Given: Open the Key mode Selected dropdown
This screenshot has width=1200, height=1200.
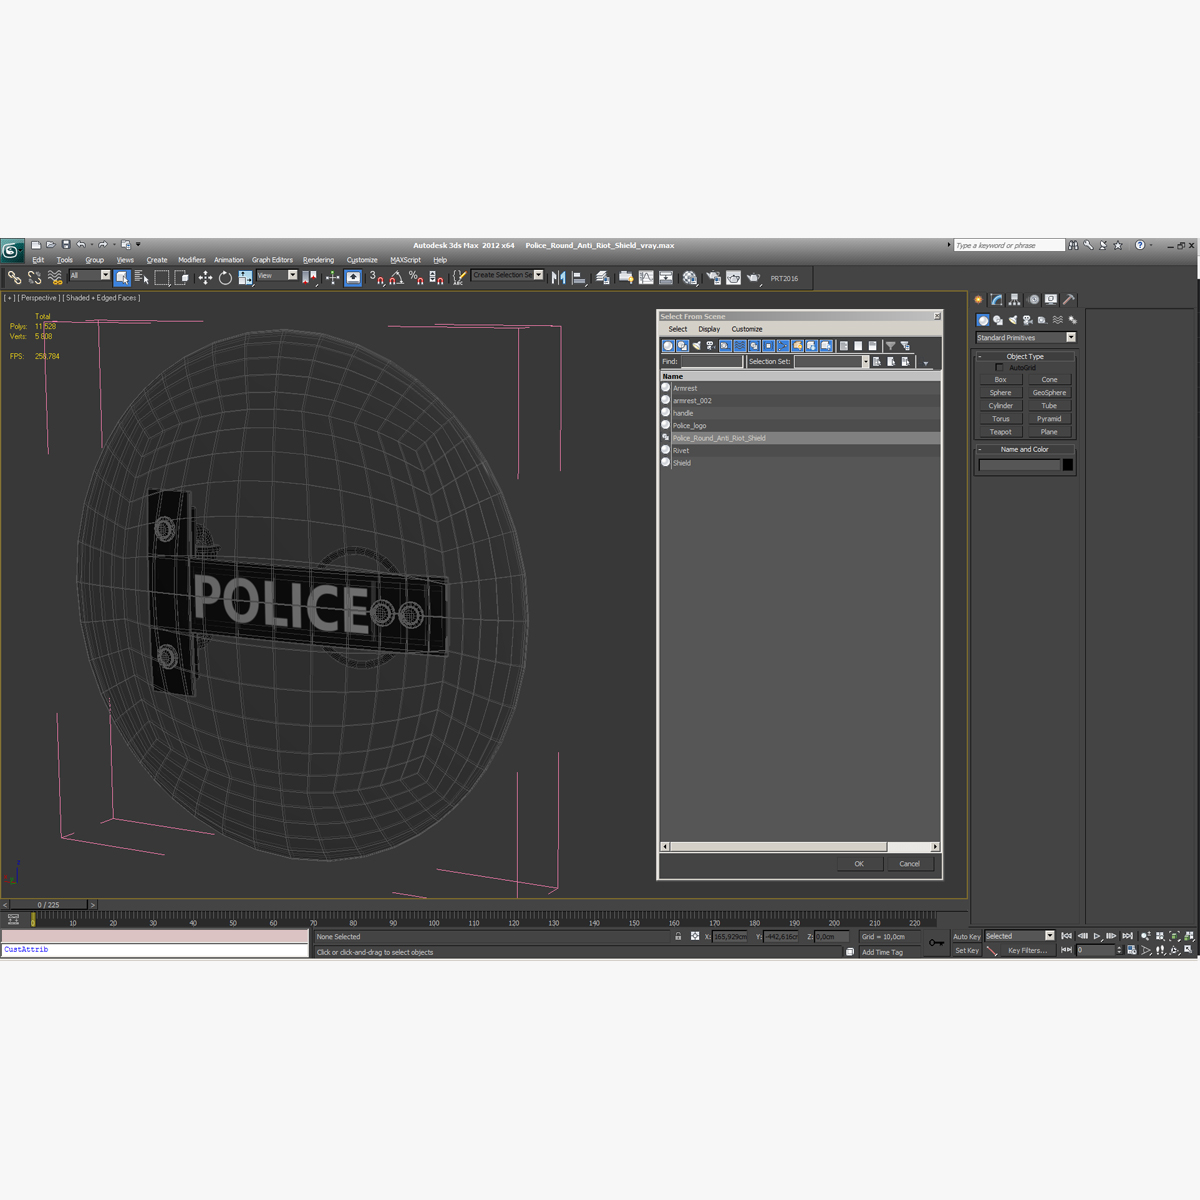Looking at the screenshot, I should pos(1020,936).
